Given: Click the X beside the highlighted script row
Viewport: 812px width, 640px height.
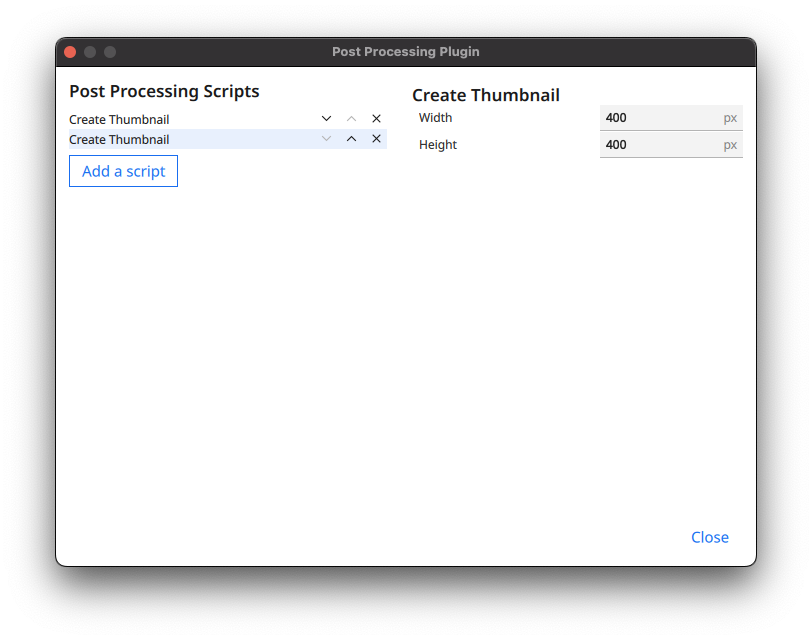Looking at the screenshot, I should pos(376,139).
